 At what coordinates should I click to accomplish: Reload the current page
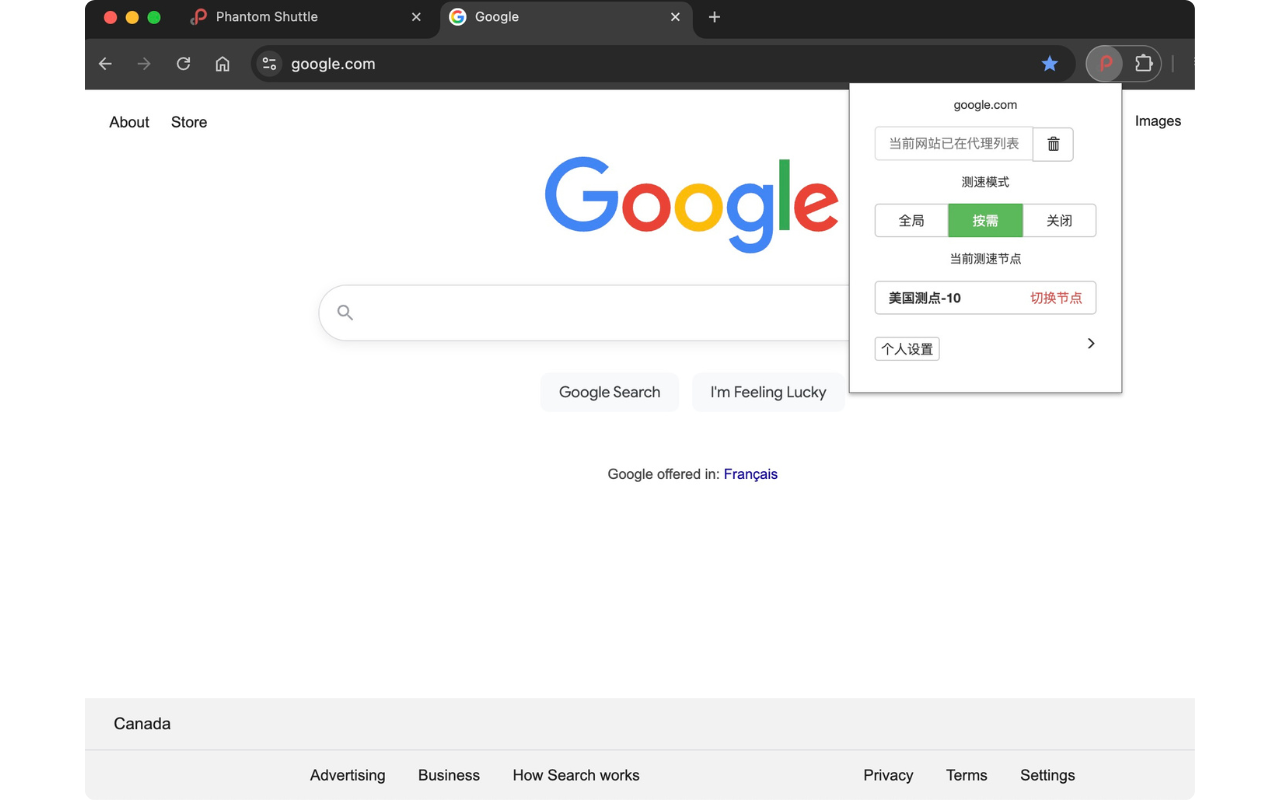pos(183,63)
